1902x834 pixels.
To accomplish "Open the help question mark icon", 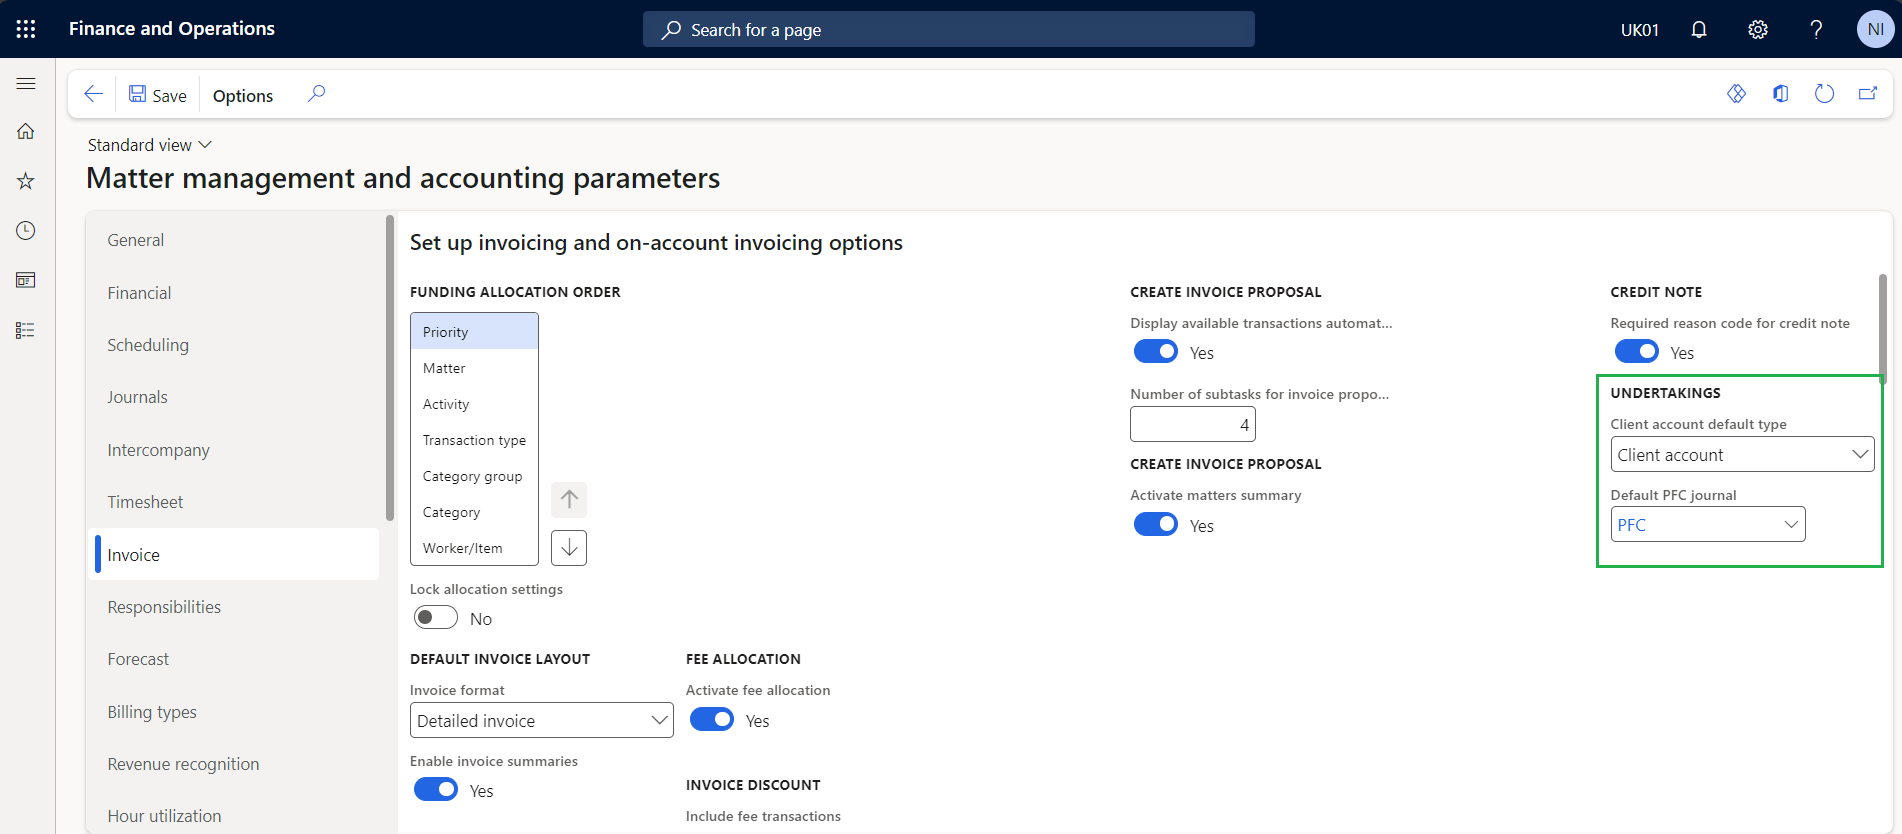I will click(x=1816, y=30).
